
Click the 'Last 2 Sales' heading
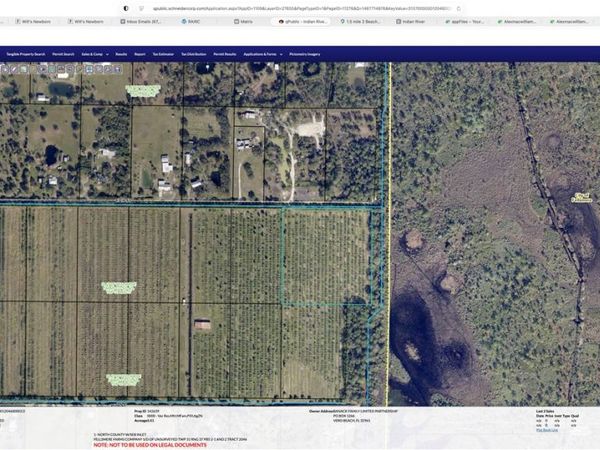[x=545, y=411]
